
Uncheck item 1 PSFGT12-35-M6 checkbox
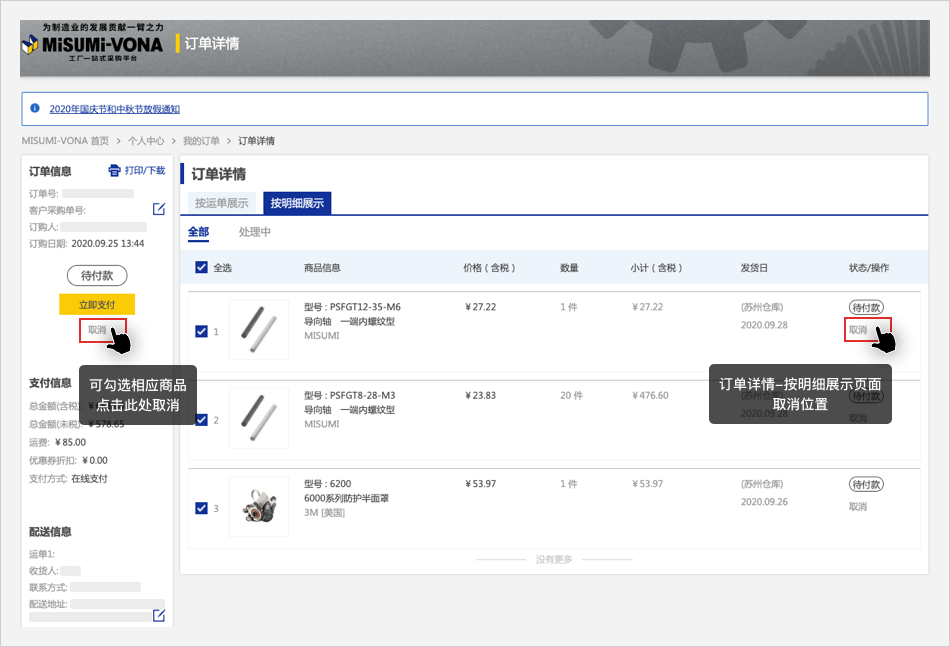pyautogui.click(x=201, y=331)
